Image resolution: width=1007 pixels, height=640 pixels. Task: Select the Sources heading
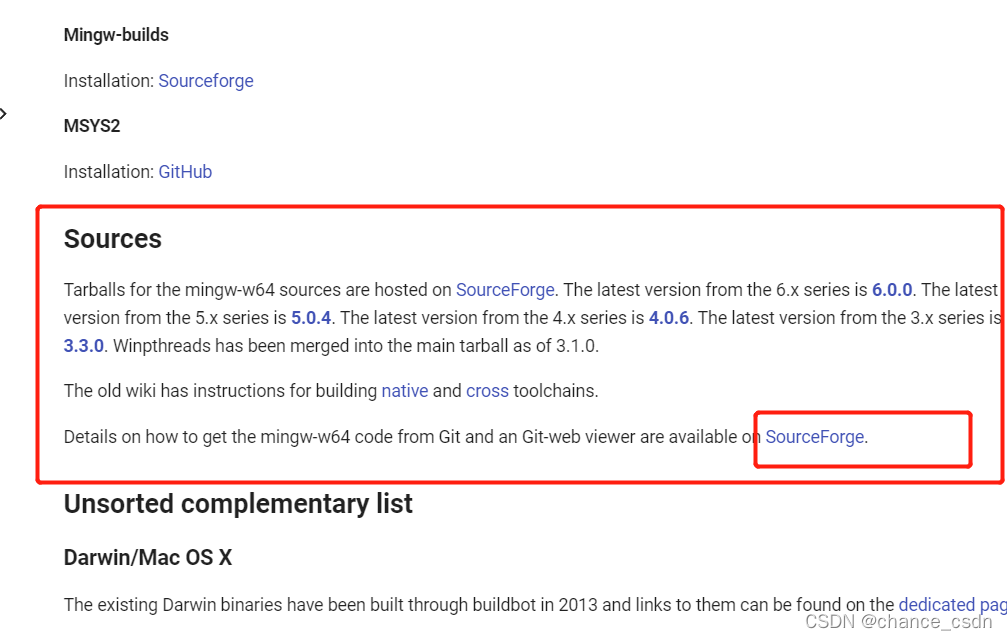pyautogui.click(x=112, y=239)
